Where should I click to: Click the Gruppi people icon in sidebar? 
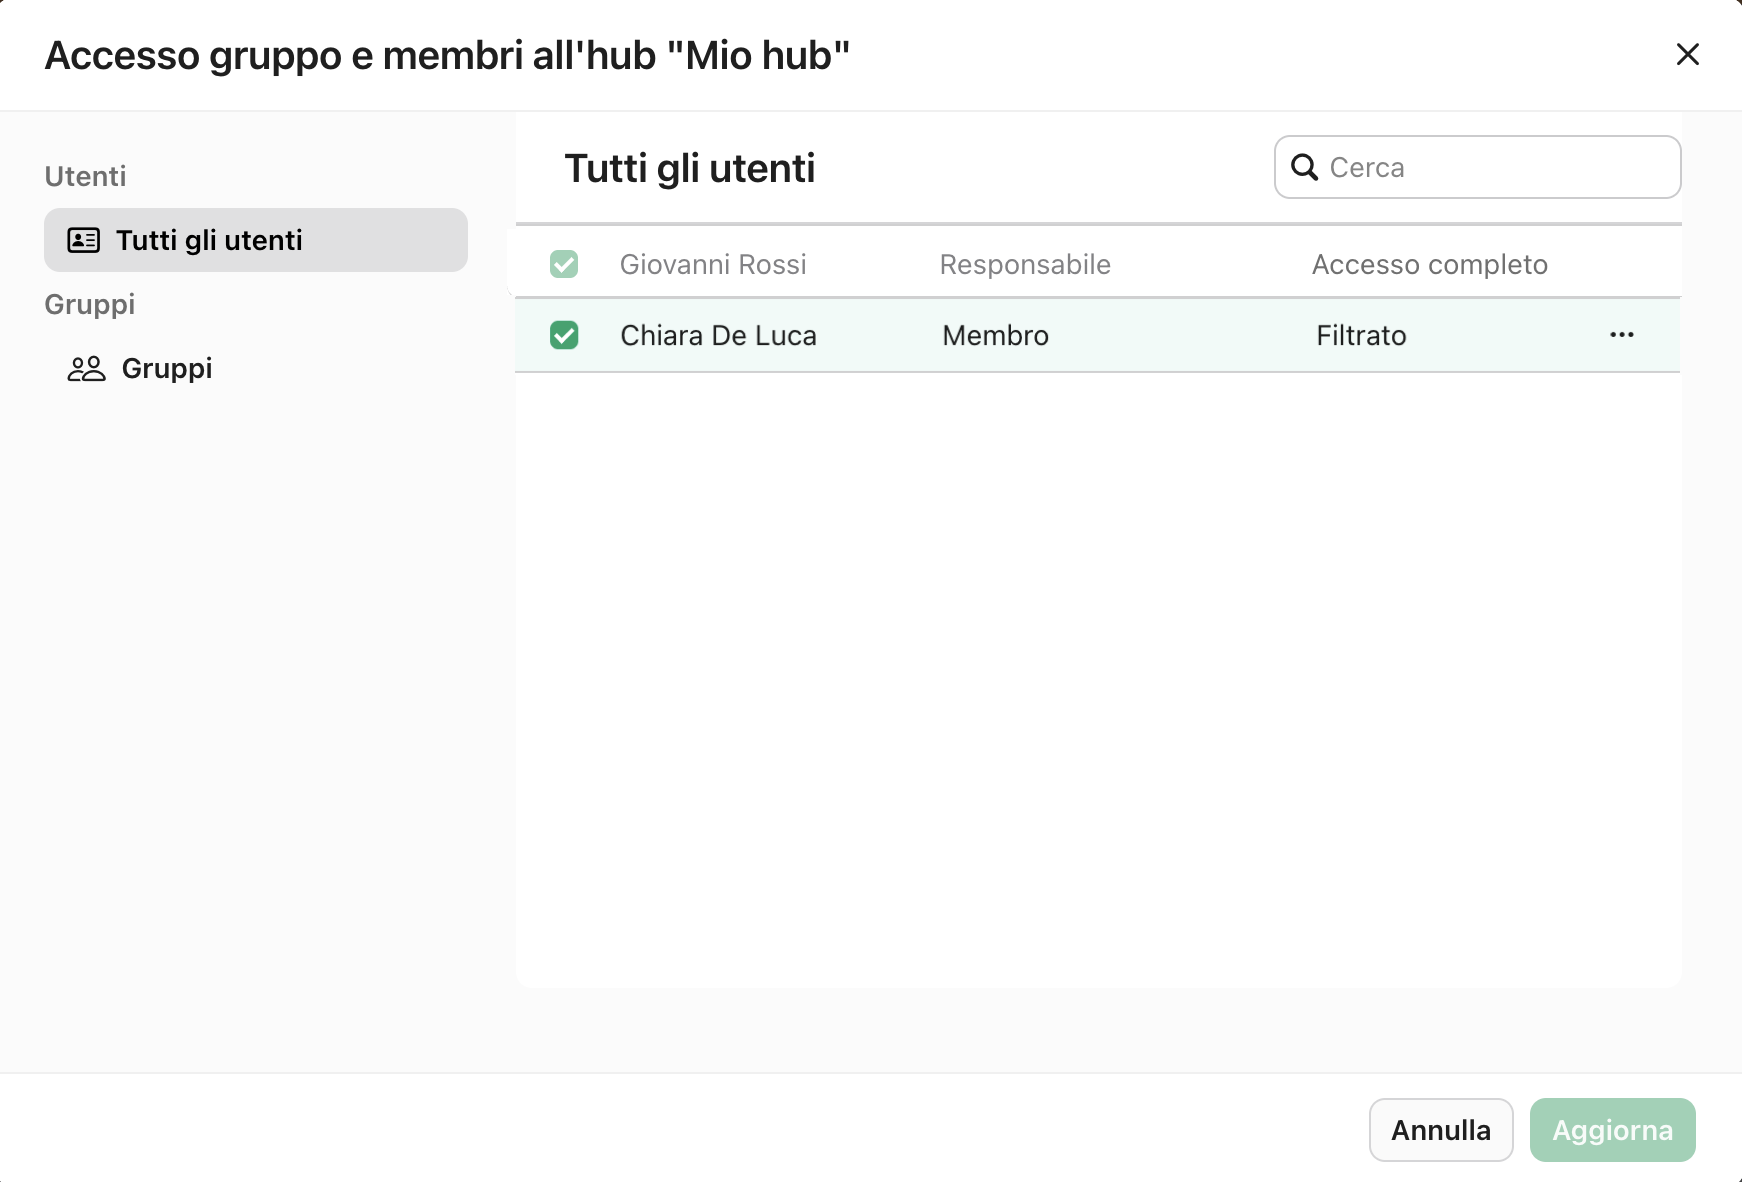85,368
